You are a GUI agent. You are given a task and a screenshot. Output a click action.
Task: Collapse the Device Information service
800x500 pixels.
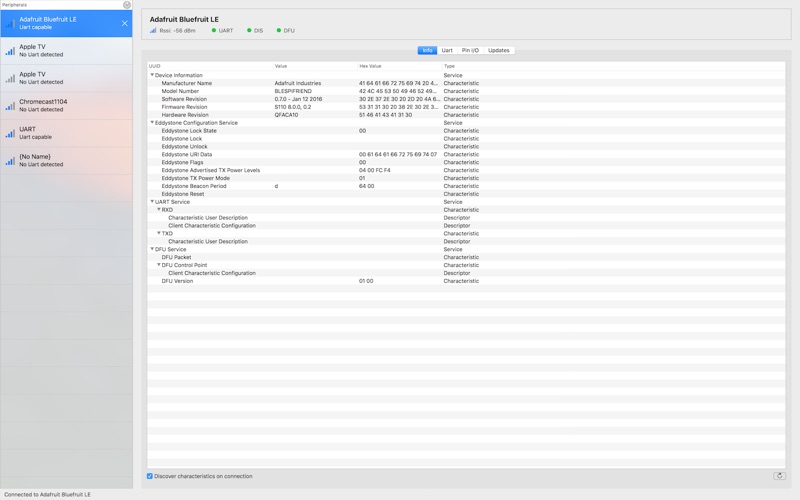coord(152,75)
